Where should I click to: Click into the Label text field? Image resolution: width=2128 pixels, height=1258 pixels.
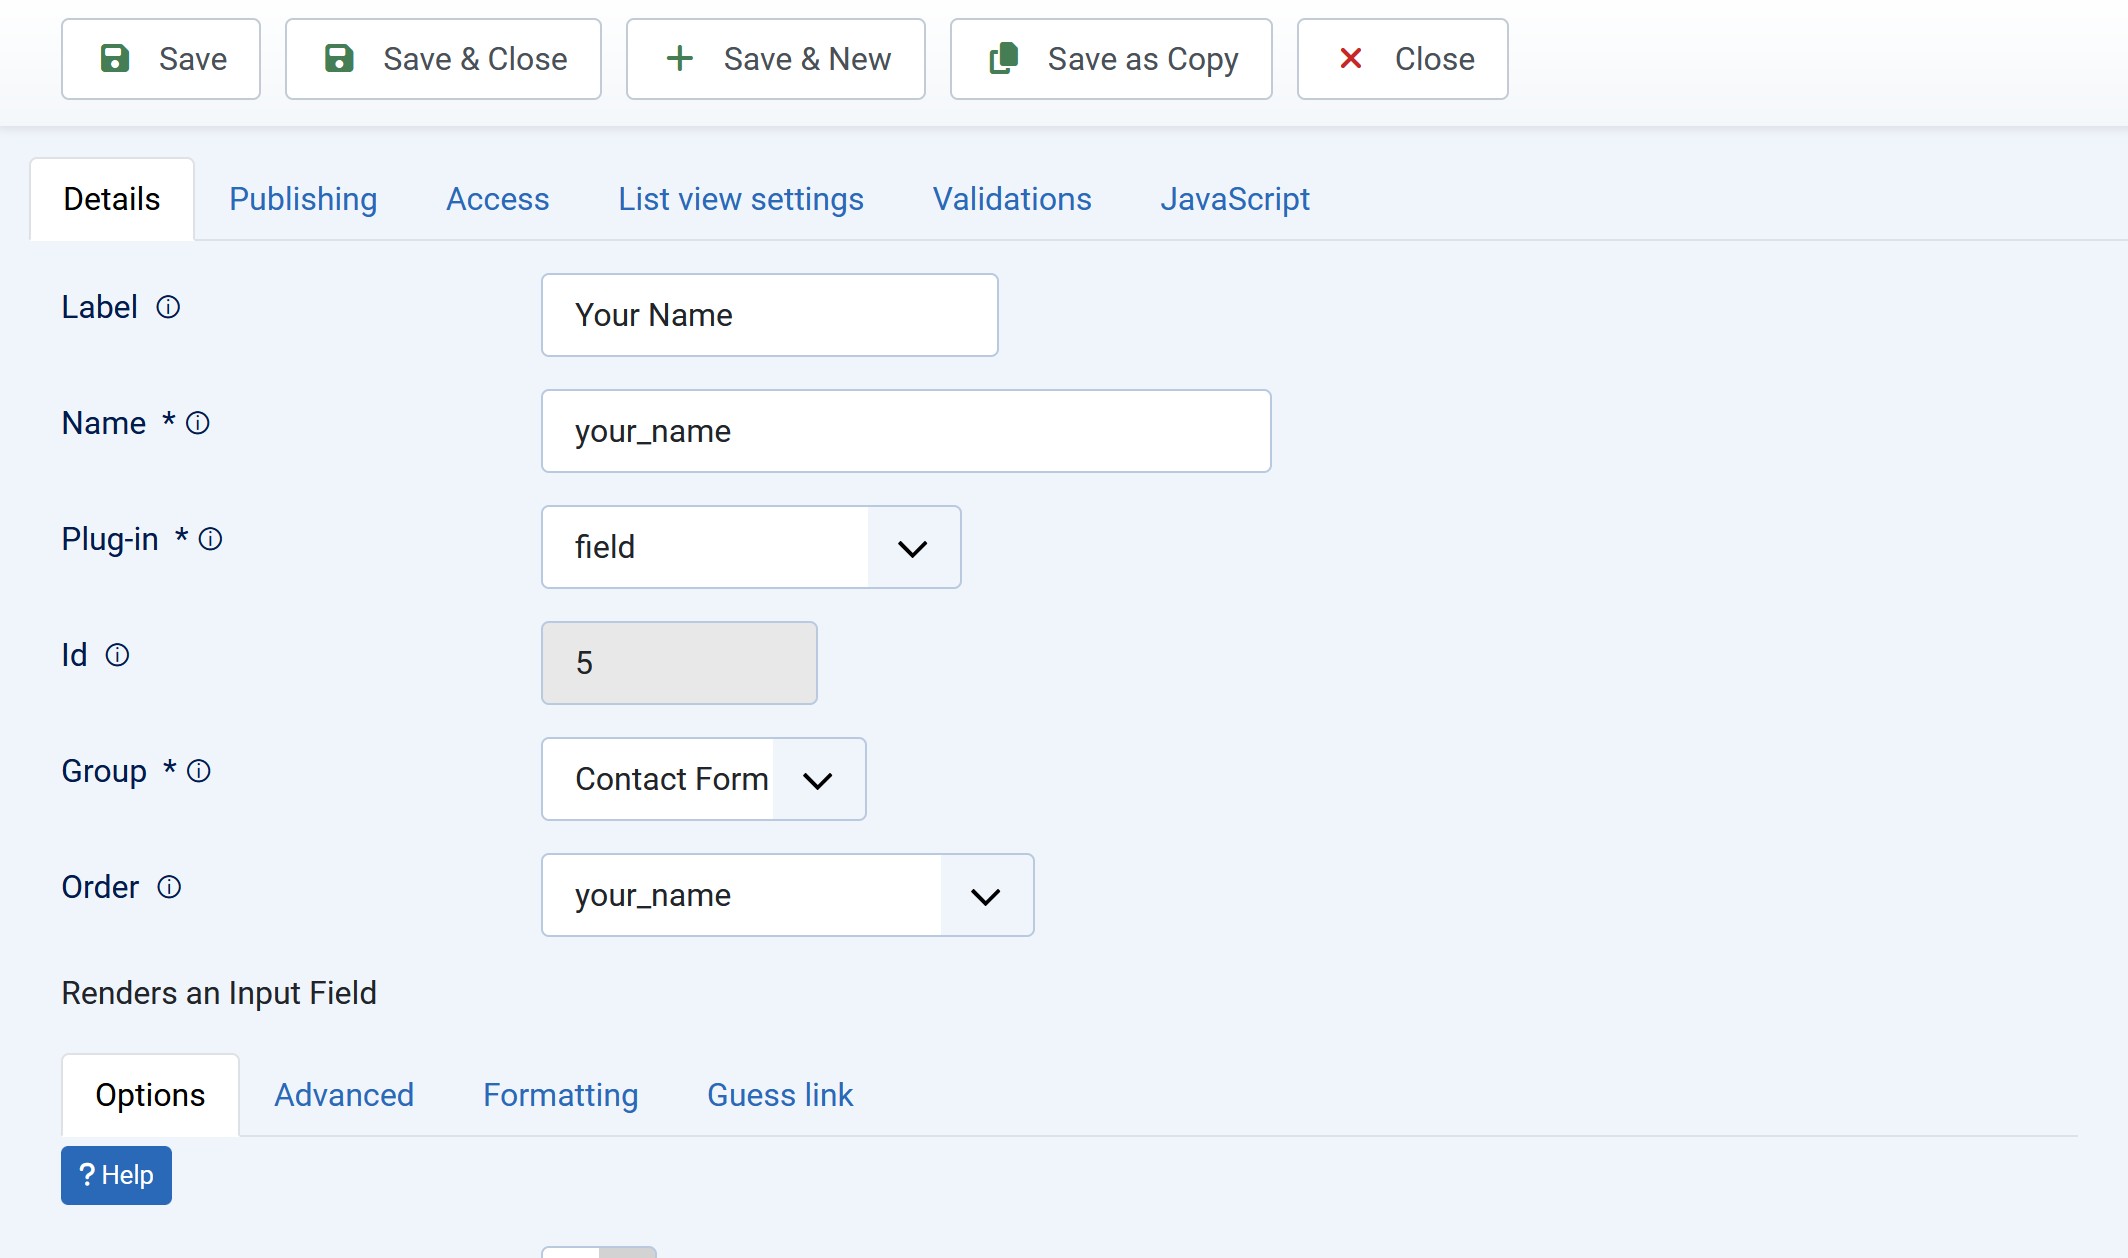tap(769, 315)
